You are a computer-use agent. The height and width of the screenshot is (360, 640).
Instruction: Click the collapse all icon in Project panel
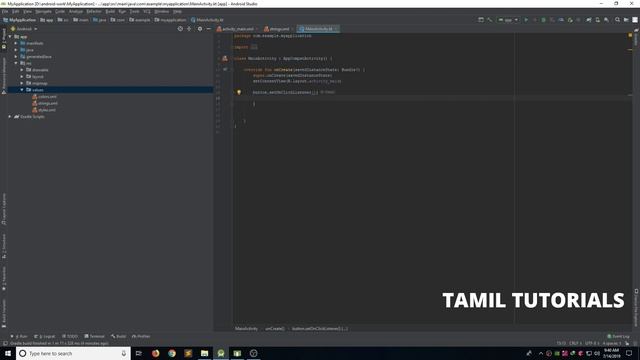(189, 29)
